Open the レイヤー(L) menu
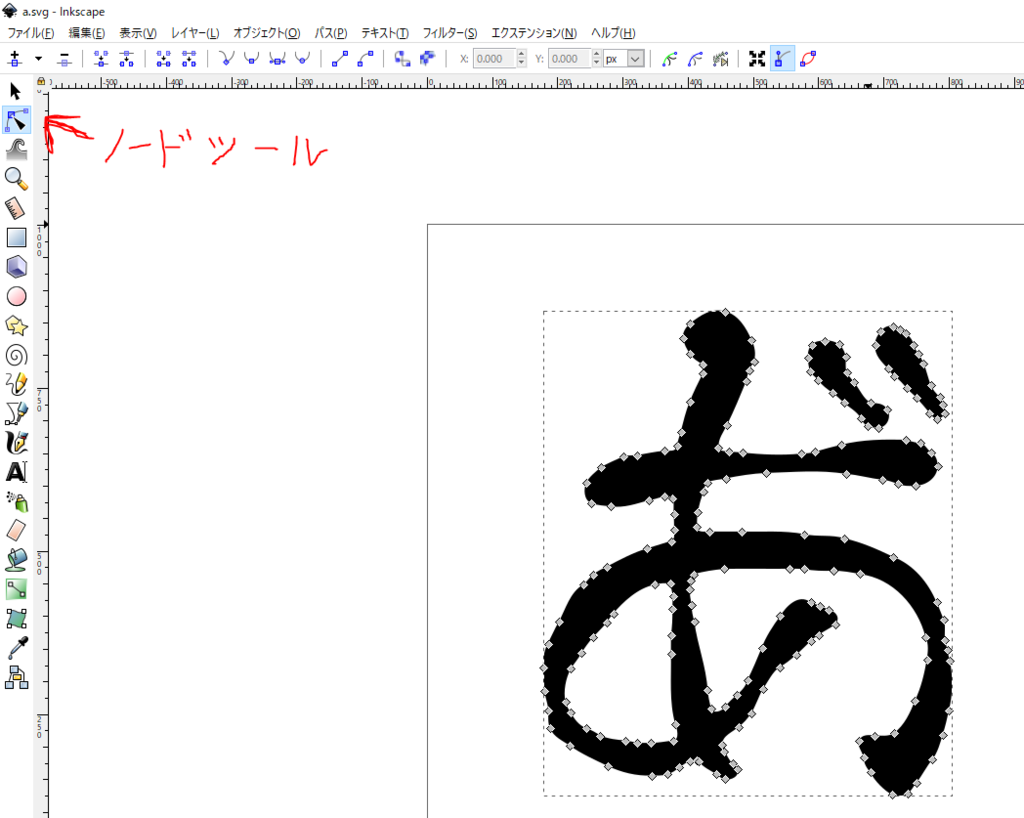The width and height of the screenshot is (1024, 818). (195, 33)
